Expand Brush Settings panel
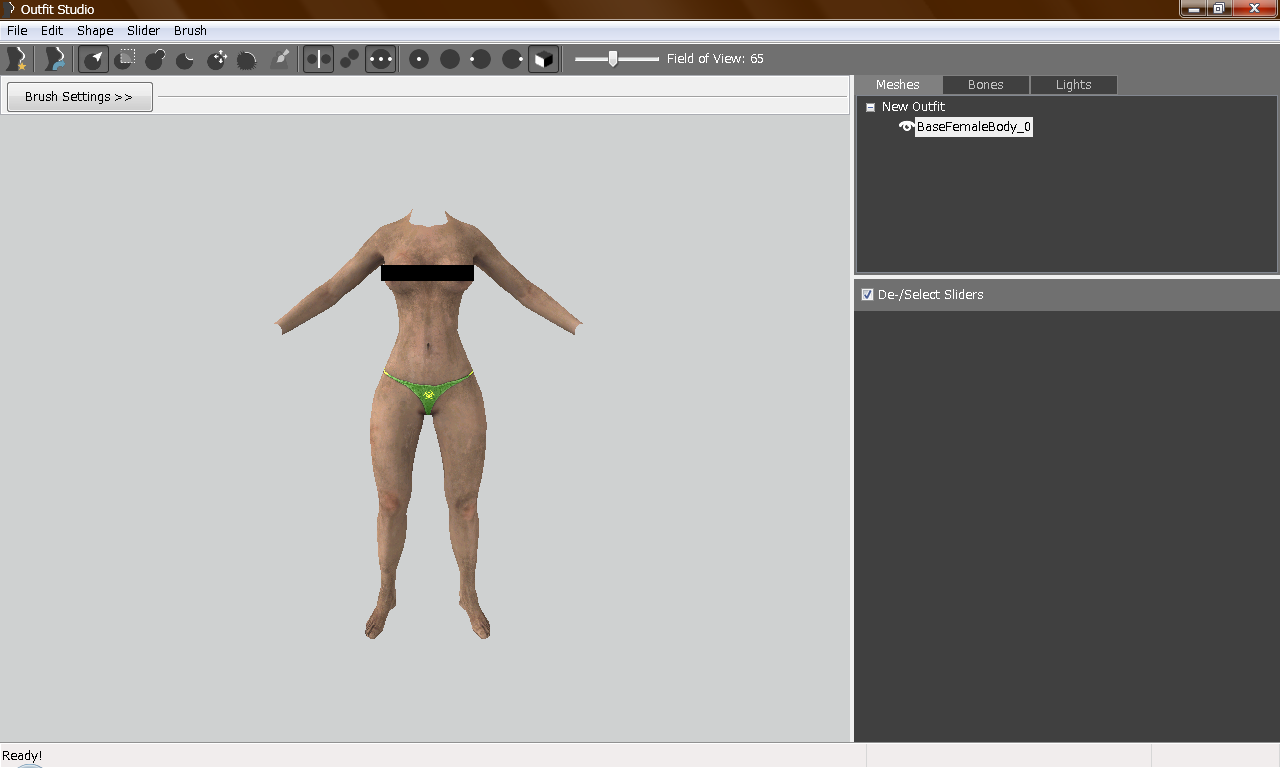 pos(79,97)
